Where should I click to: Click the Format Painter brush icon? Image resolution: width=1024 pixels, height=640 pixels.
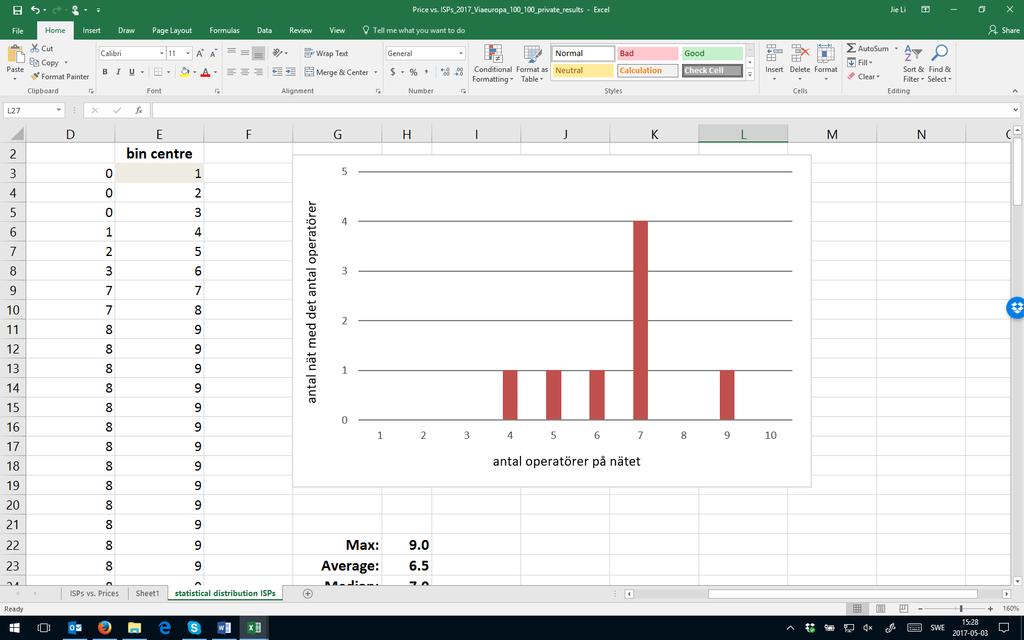35,76
